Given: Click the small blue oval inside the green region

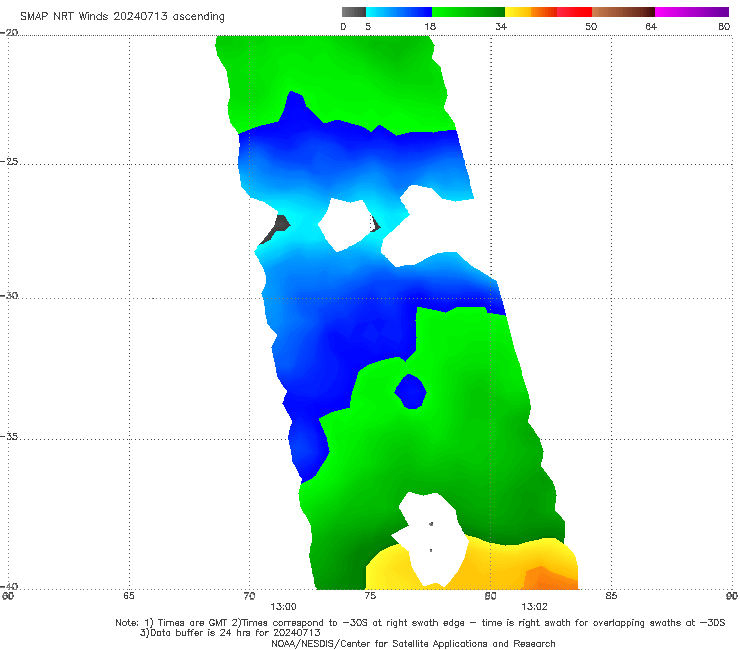Looking at the screenshot, I should tap(411, 392).
